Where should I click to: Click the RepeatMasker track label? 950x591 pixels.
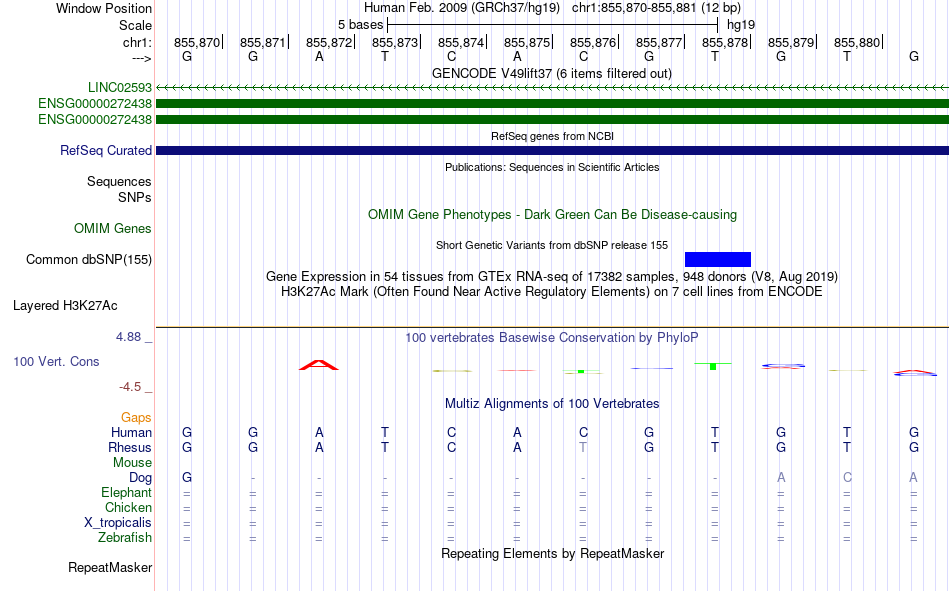110,567
